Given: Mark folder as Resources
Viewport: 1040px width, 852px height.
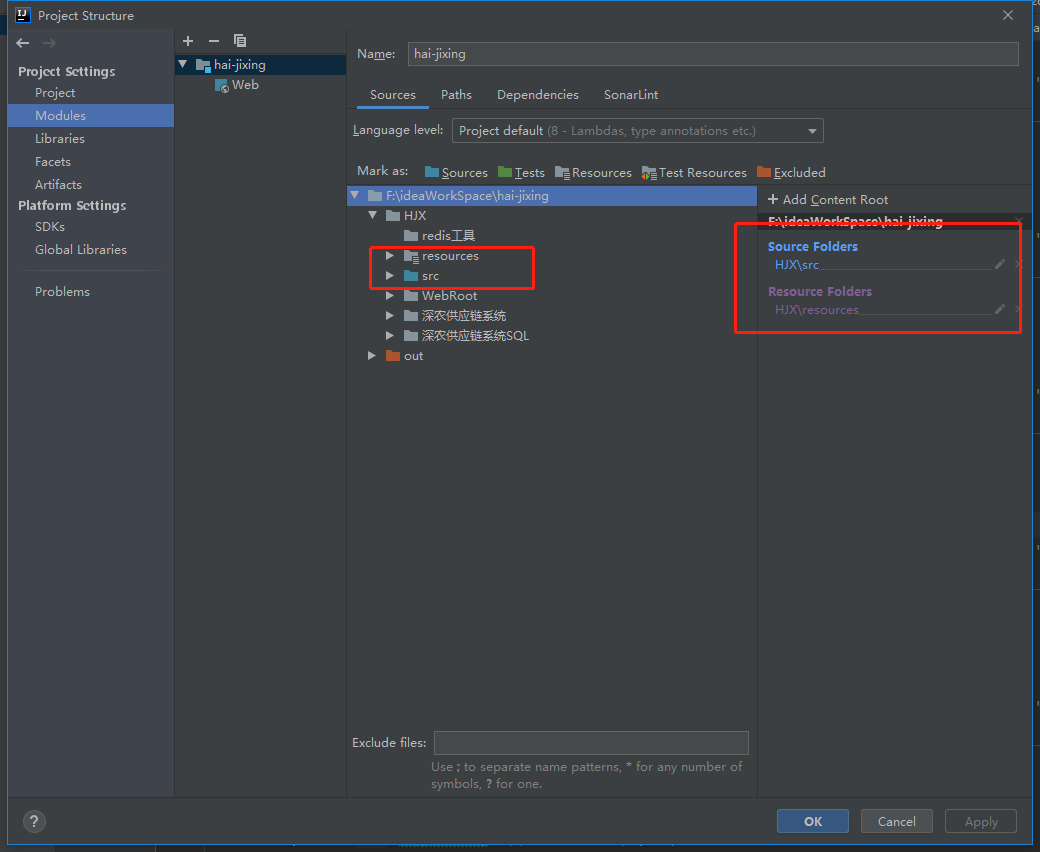Looking at the screenshot, I should (593, 172).
